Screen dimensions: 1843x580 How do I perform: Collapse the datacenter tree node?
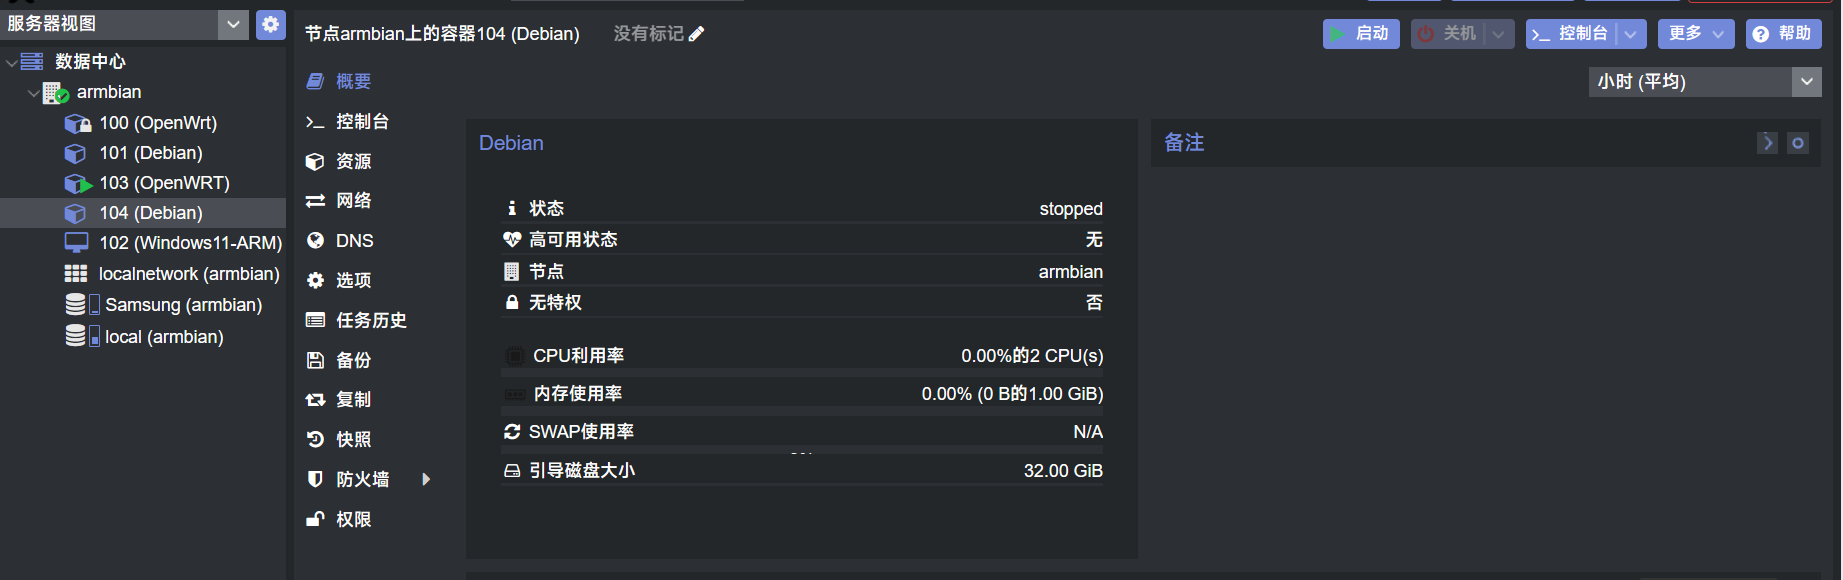[x=11, y=62]
